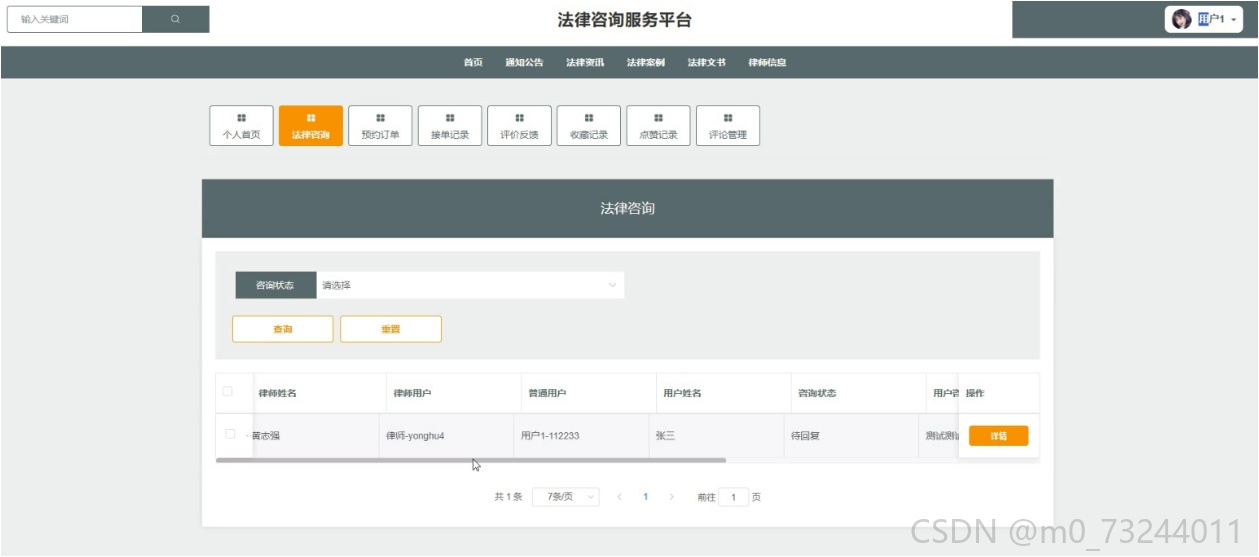Switch to the 个人首页 tab

coord(241,126)
